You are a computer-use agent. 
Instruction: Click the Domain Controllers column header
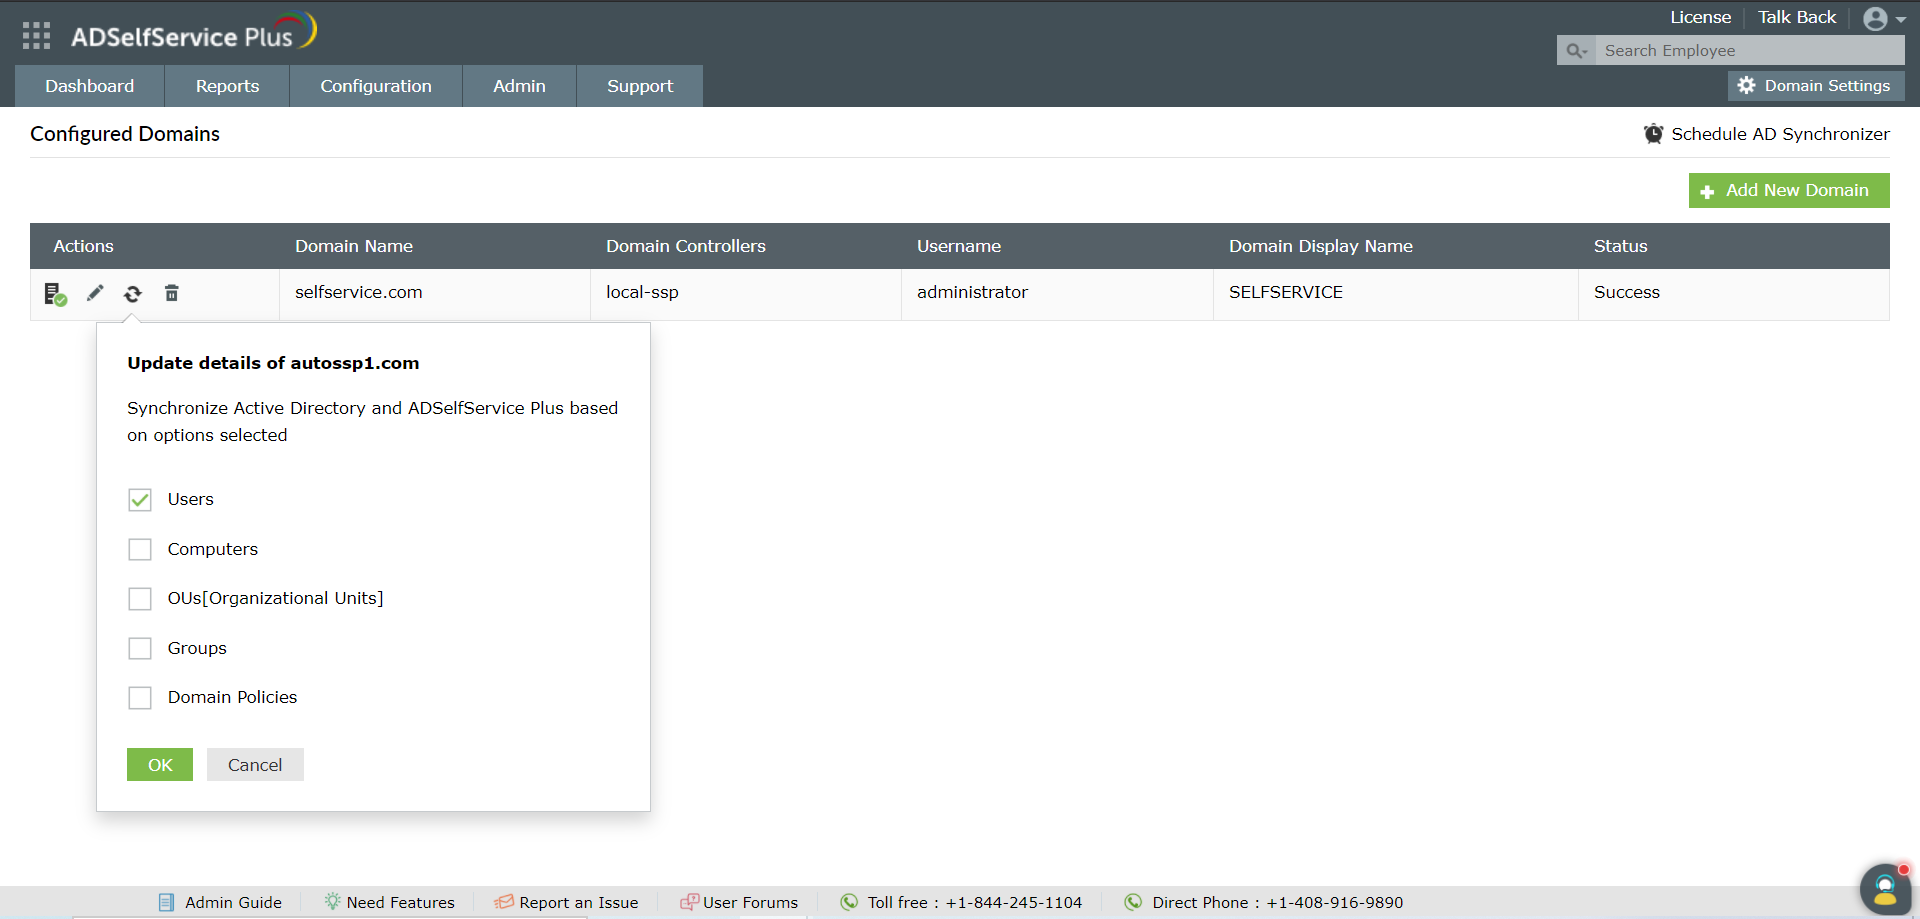tap(686, 246)
